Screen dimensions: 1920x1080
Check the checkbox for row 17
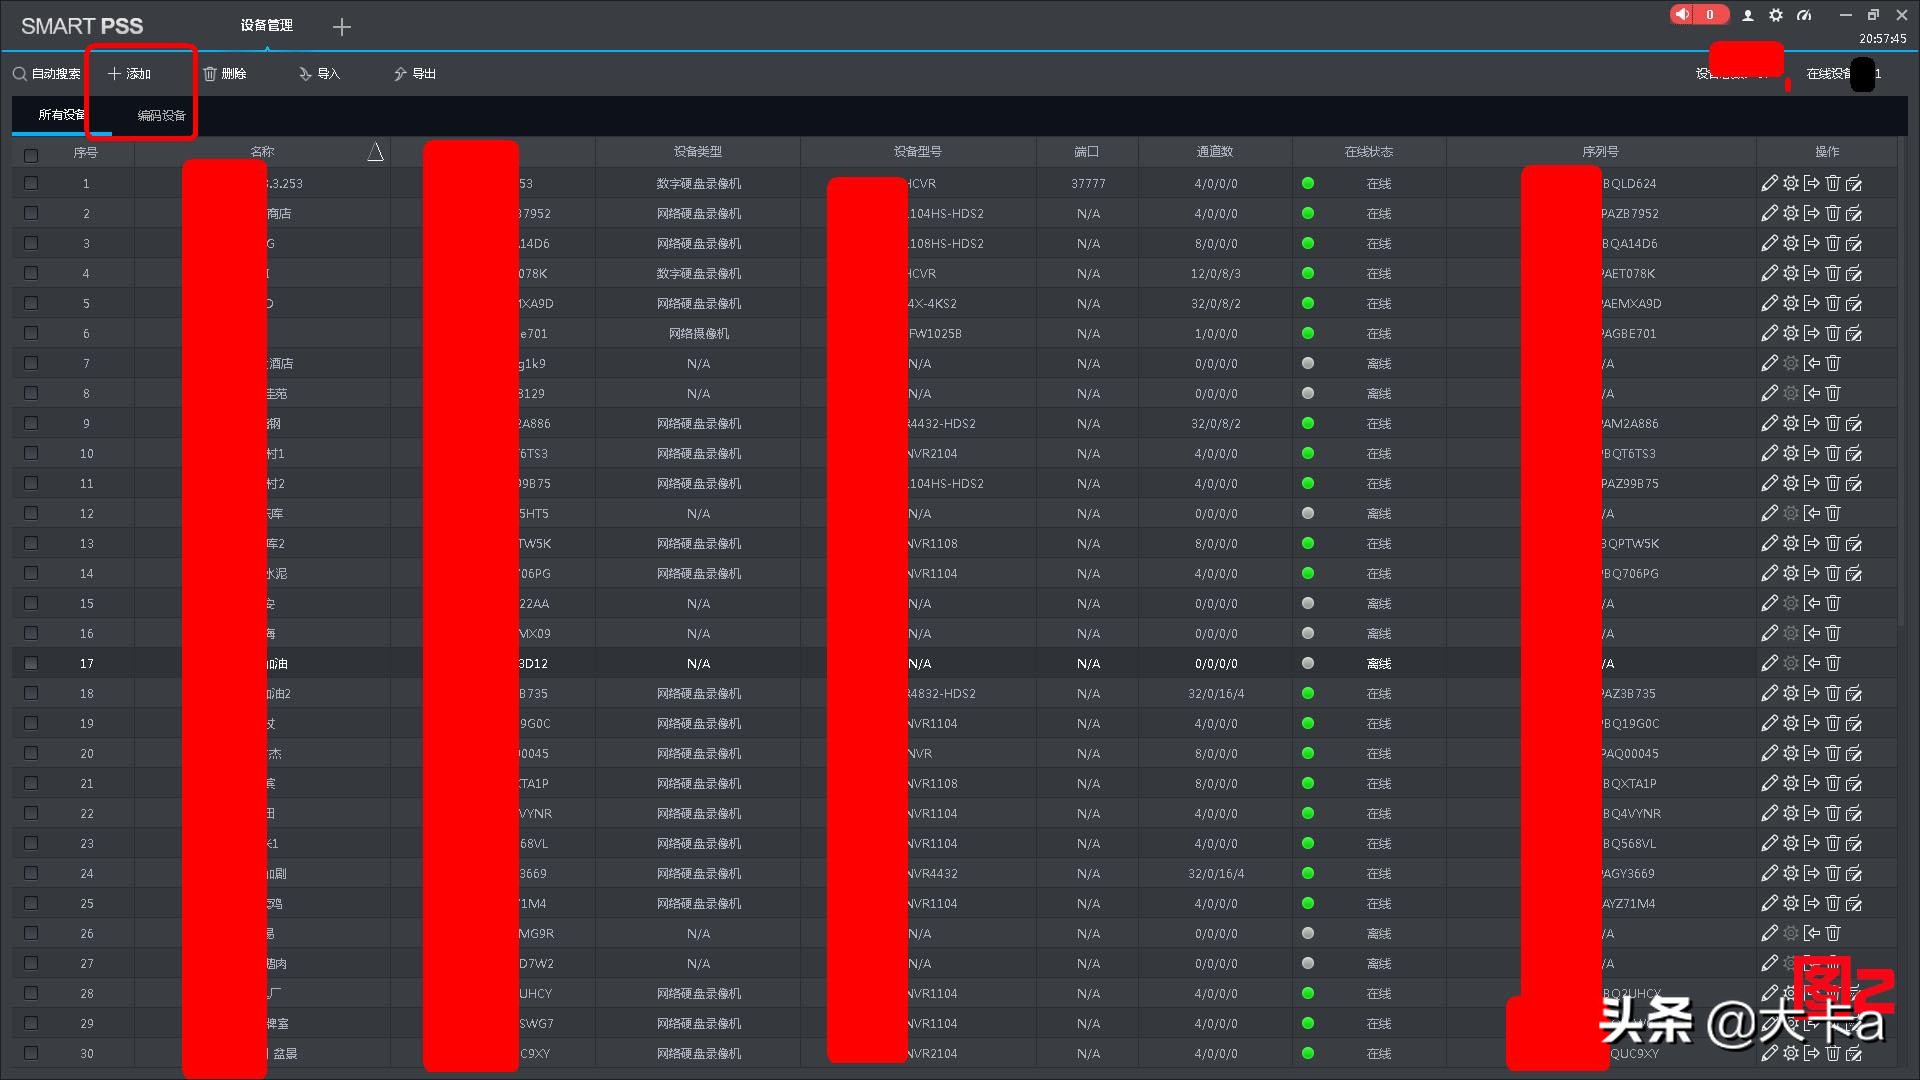(x=31, y=663)
